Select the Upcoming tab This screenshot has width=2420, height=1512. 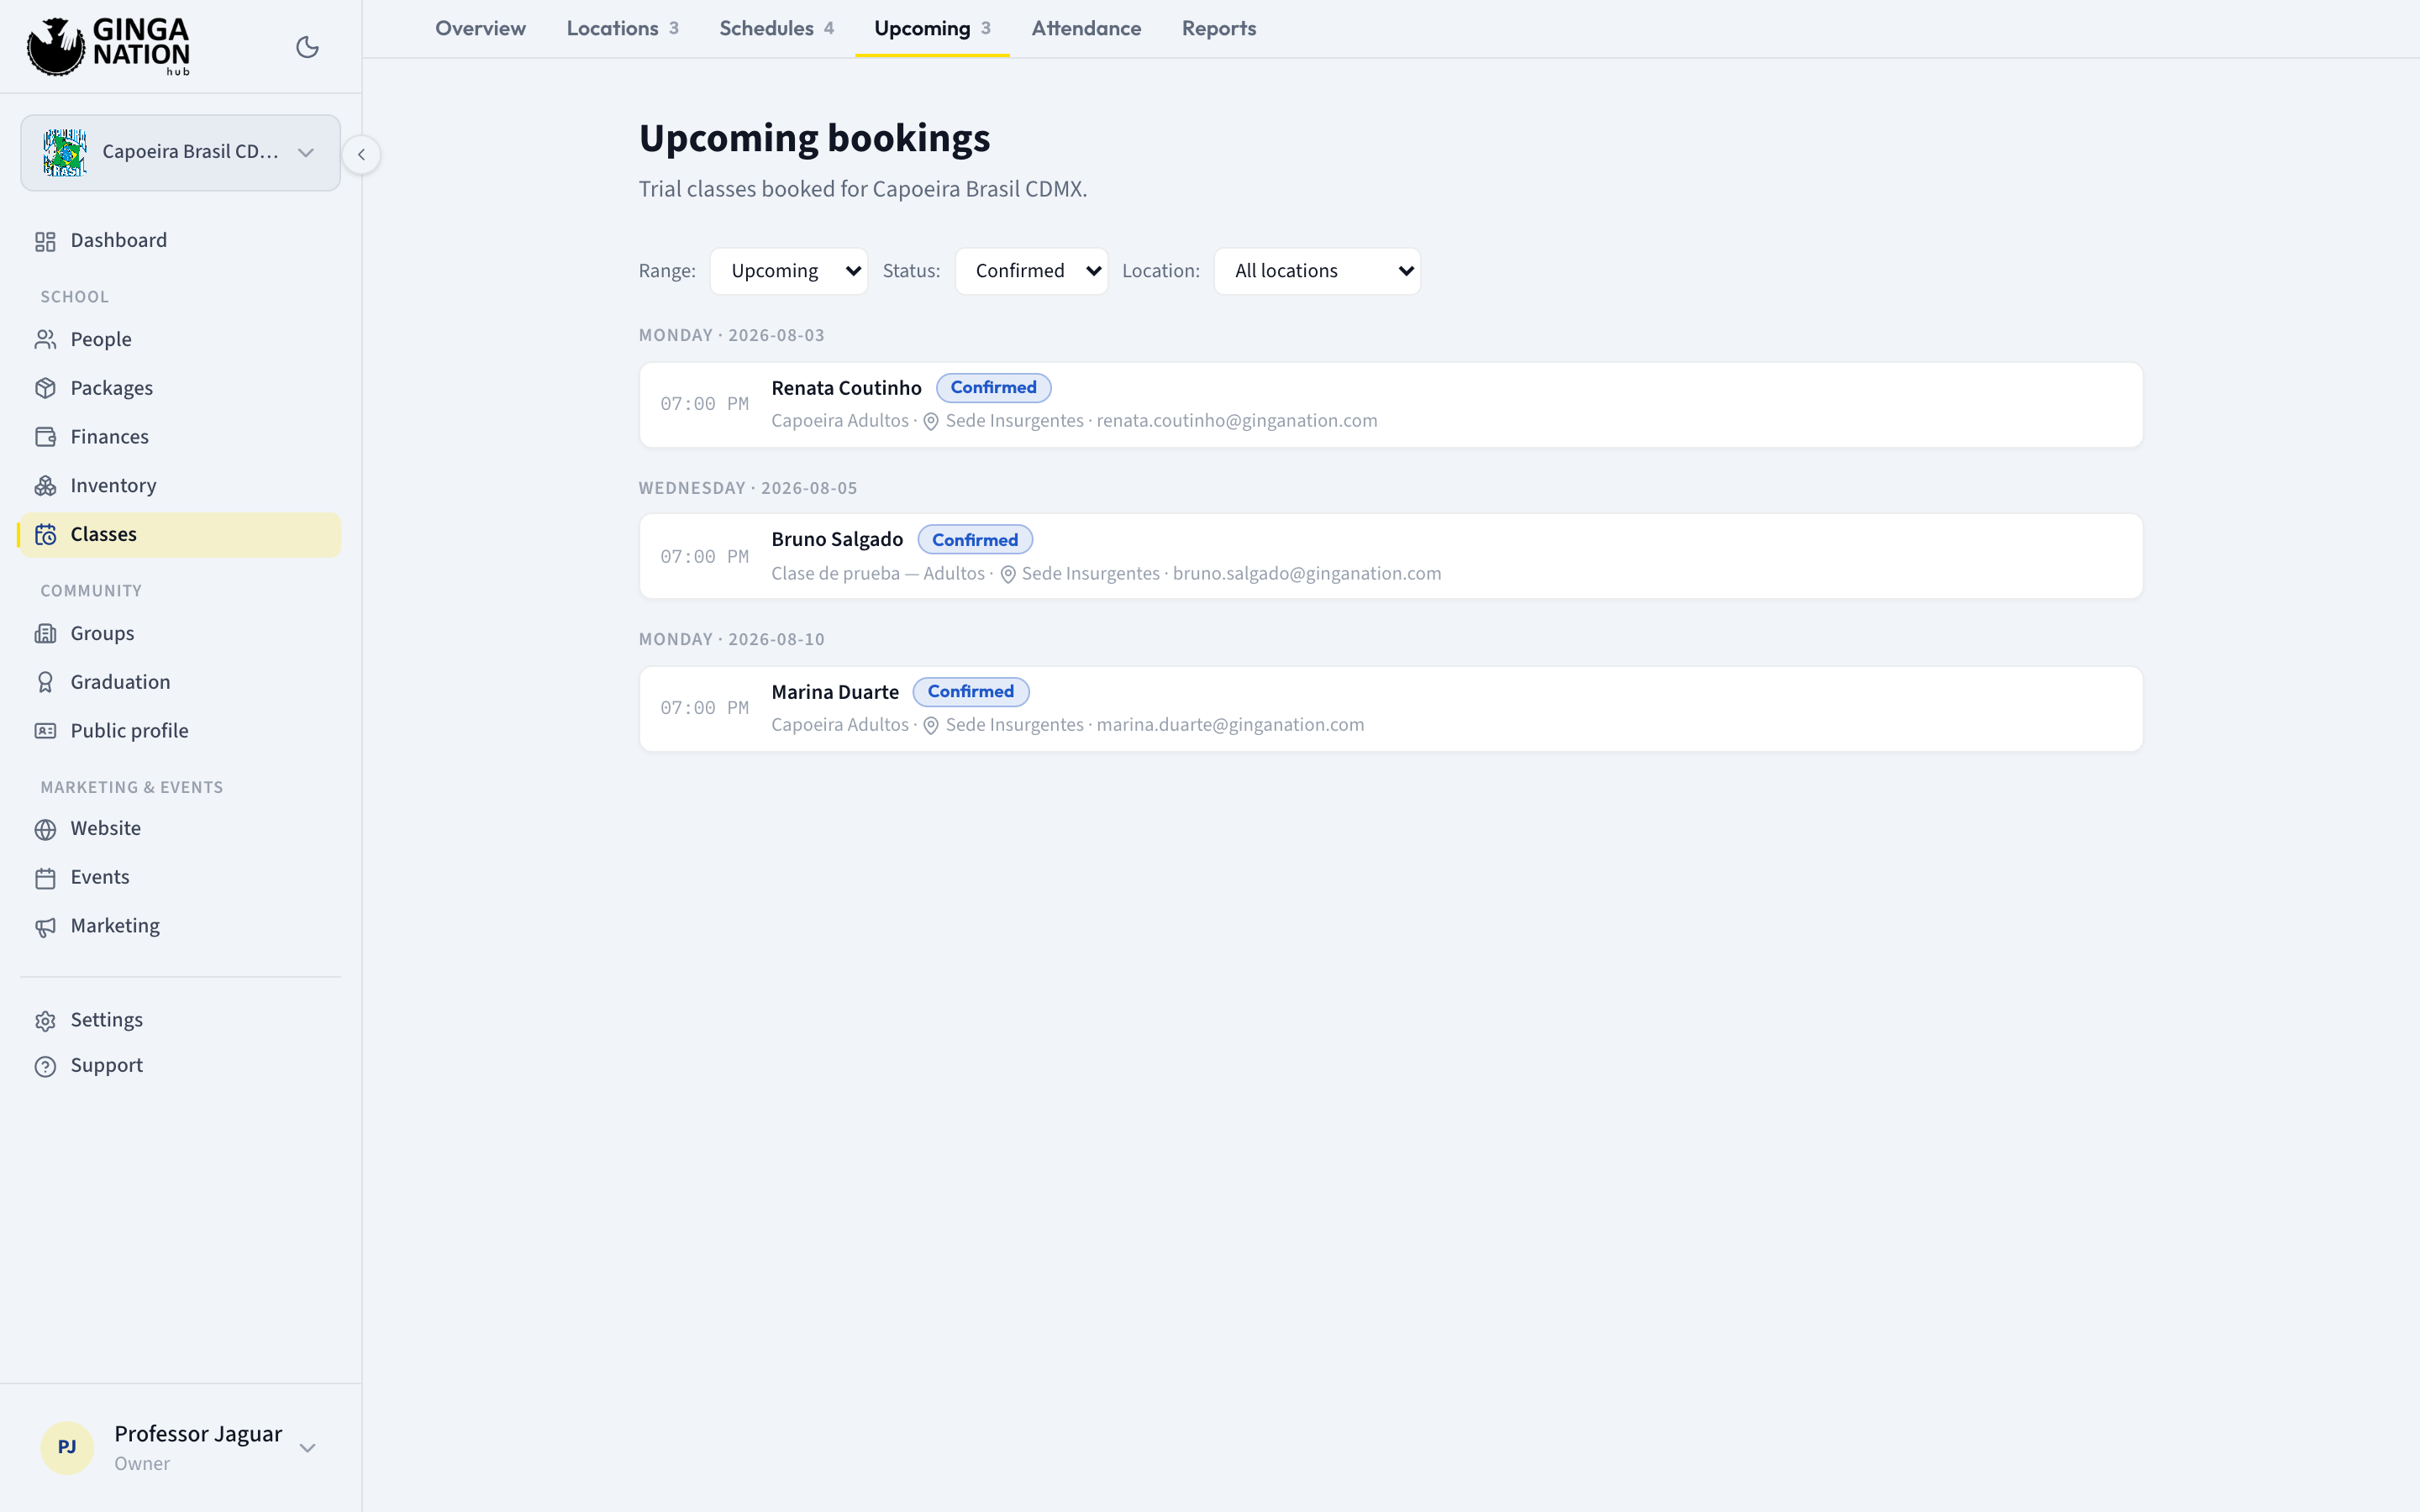click(932, 28)
